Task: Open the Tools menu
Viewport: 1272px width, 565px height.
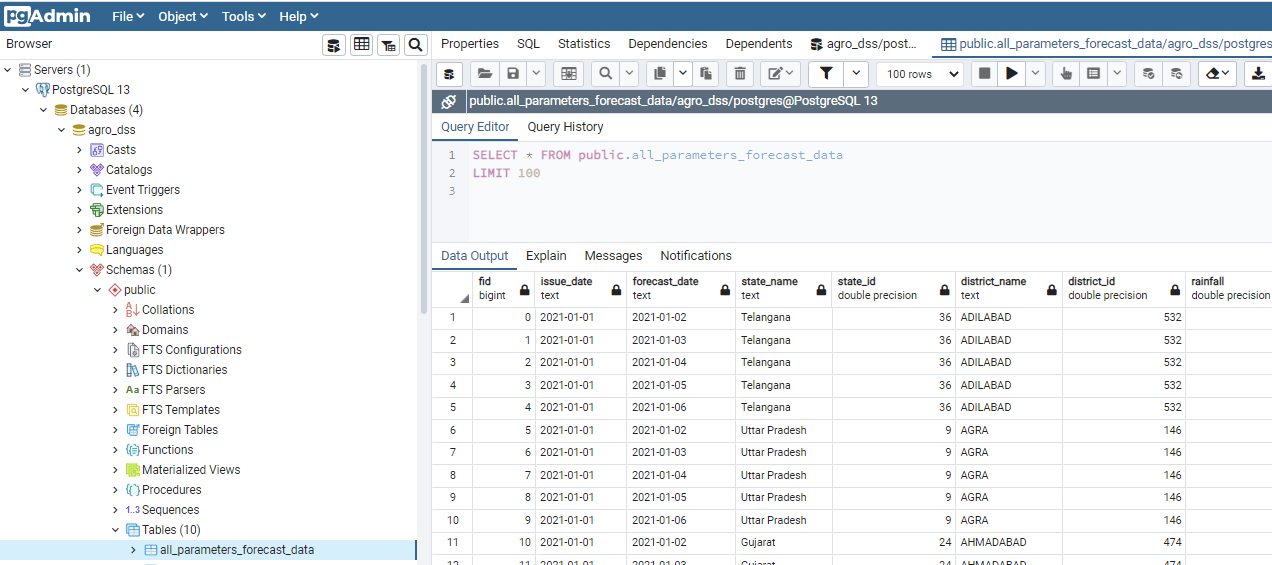Action: coord(245,16)
